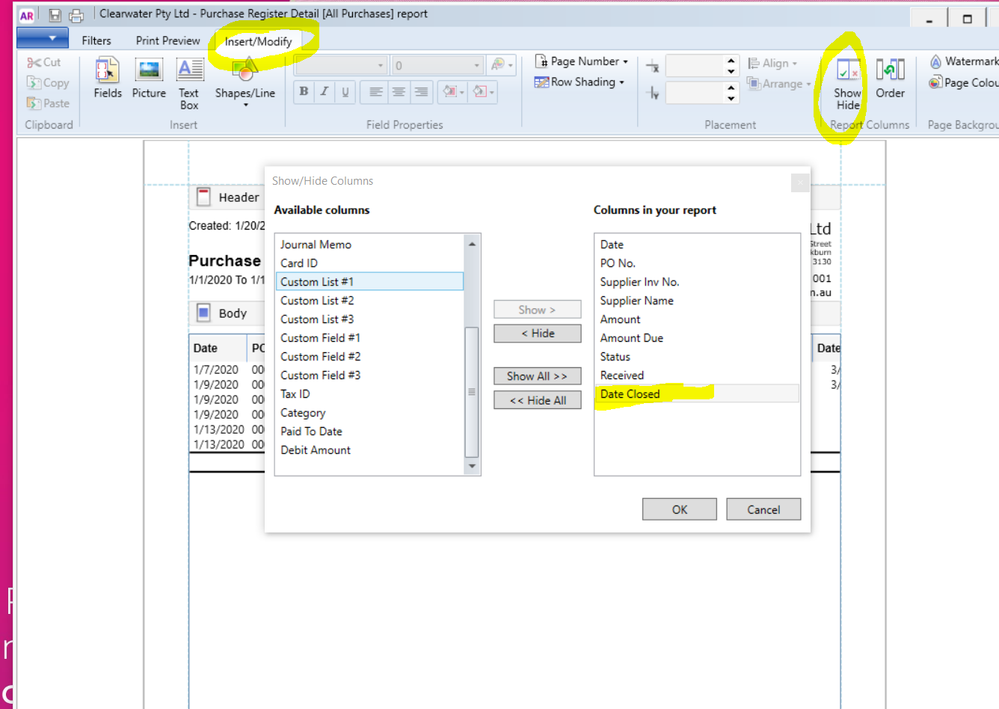Click the Order columns icon
Image resolution: width=999 pixels, height=709 pixels.
pos(890,78)
